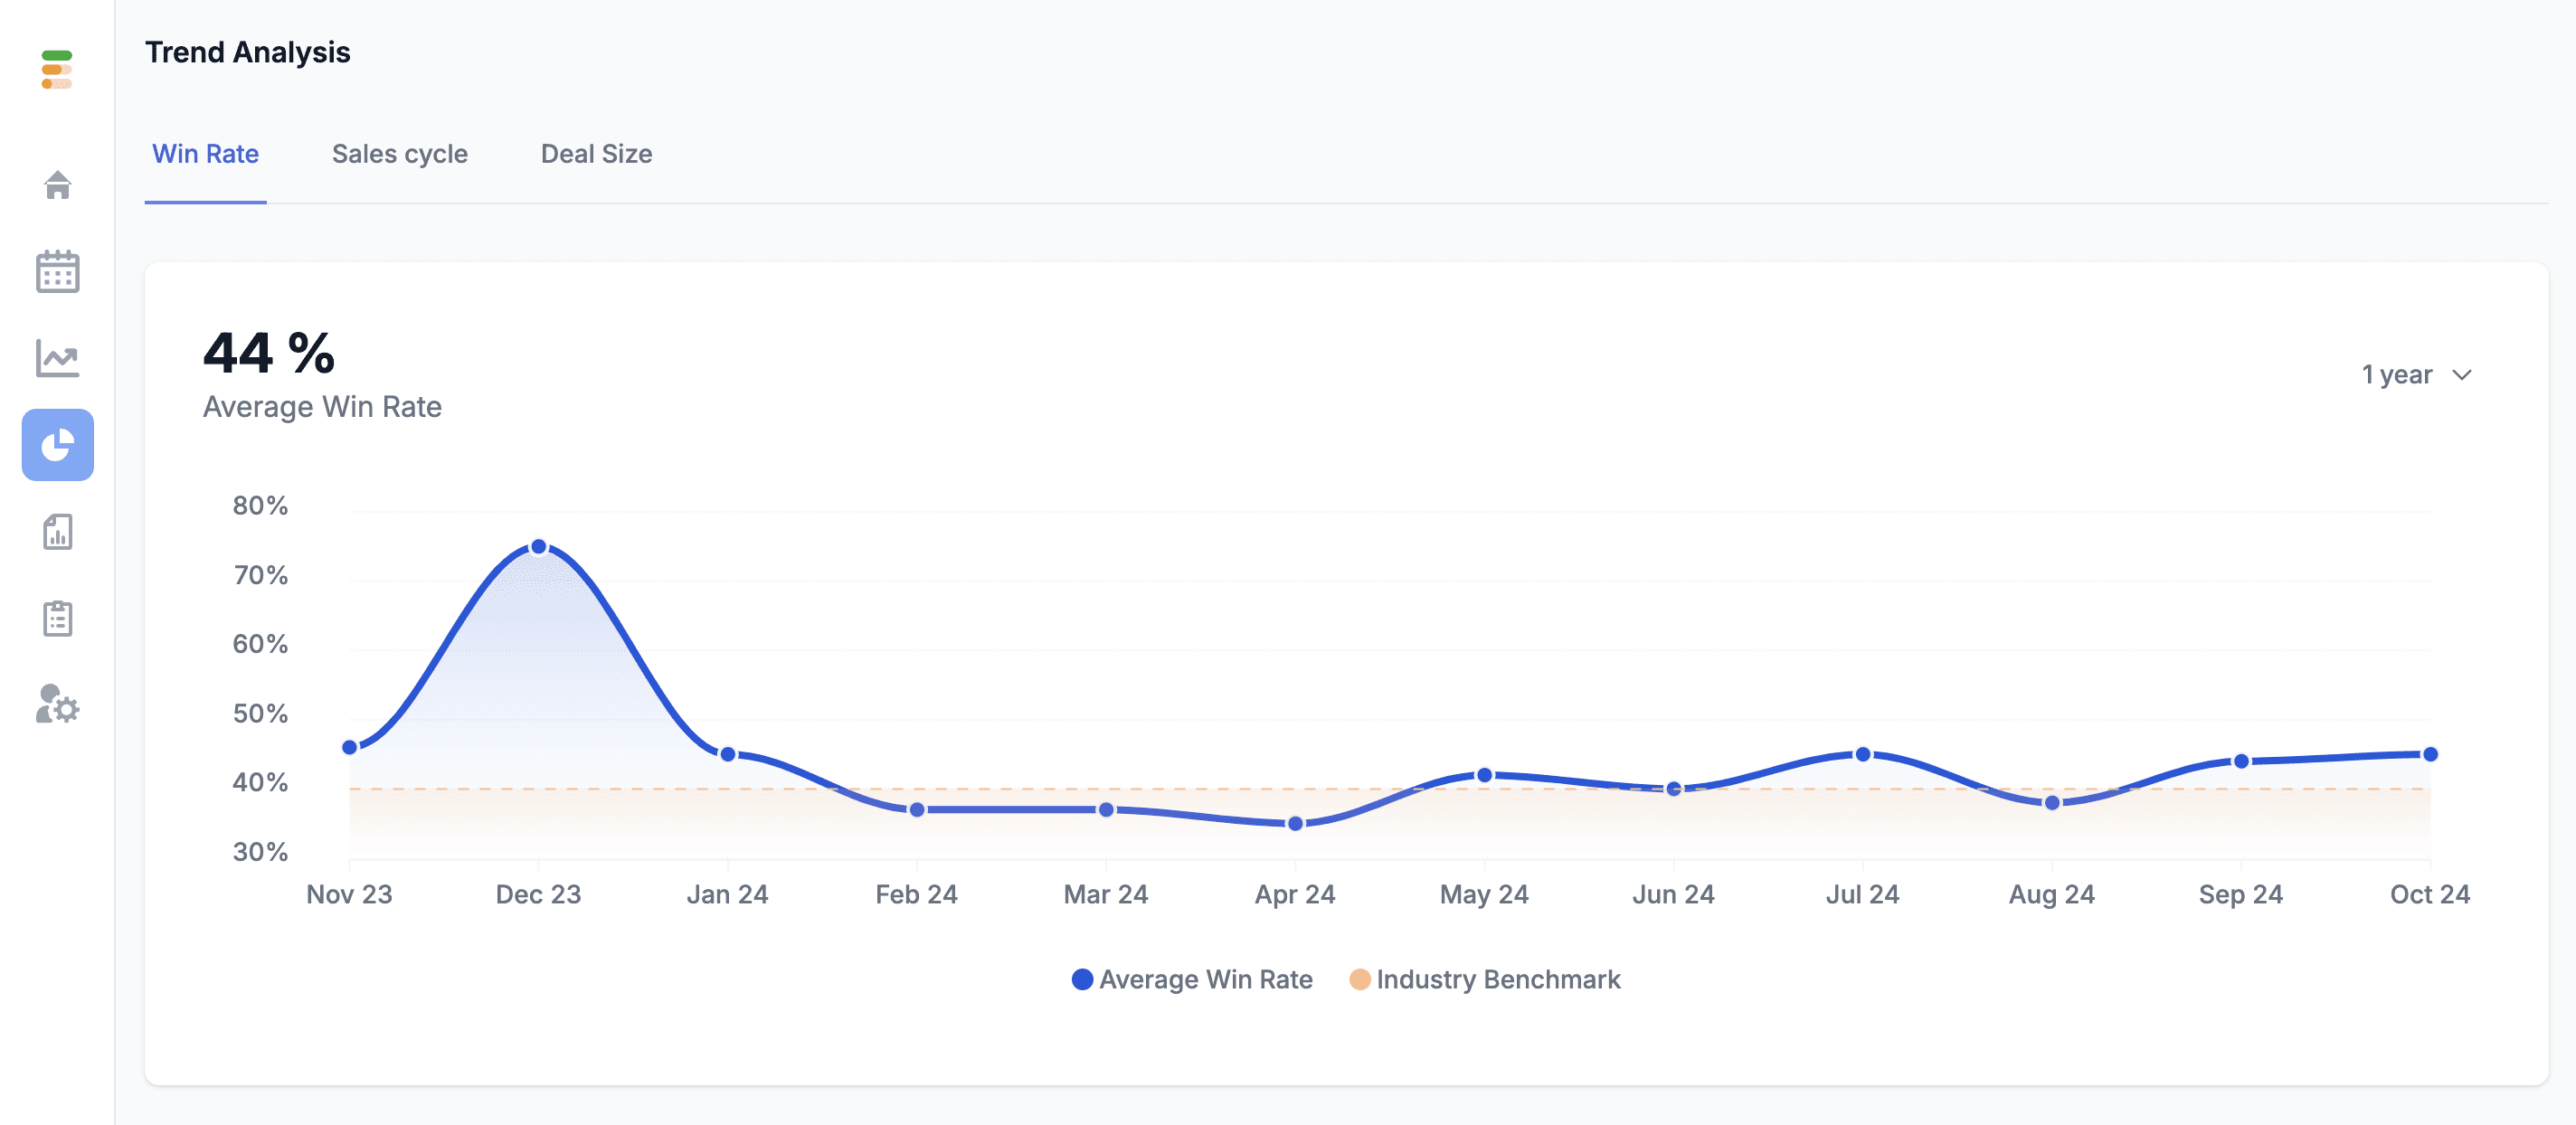
Task: Click the 50% y-axis label
Action: [260, 714]
